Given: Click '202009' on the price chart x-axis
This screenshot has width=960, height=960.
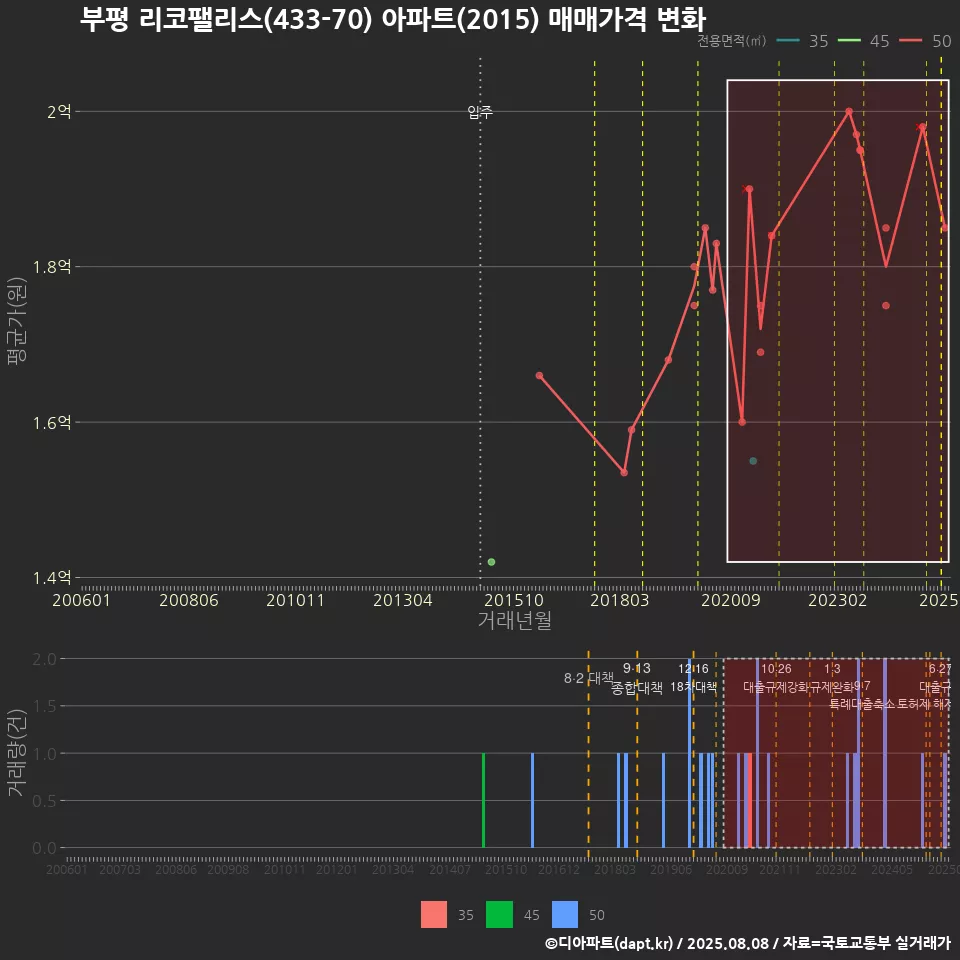Looking at the screenshot, I should point(730,600).
